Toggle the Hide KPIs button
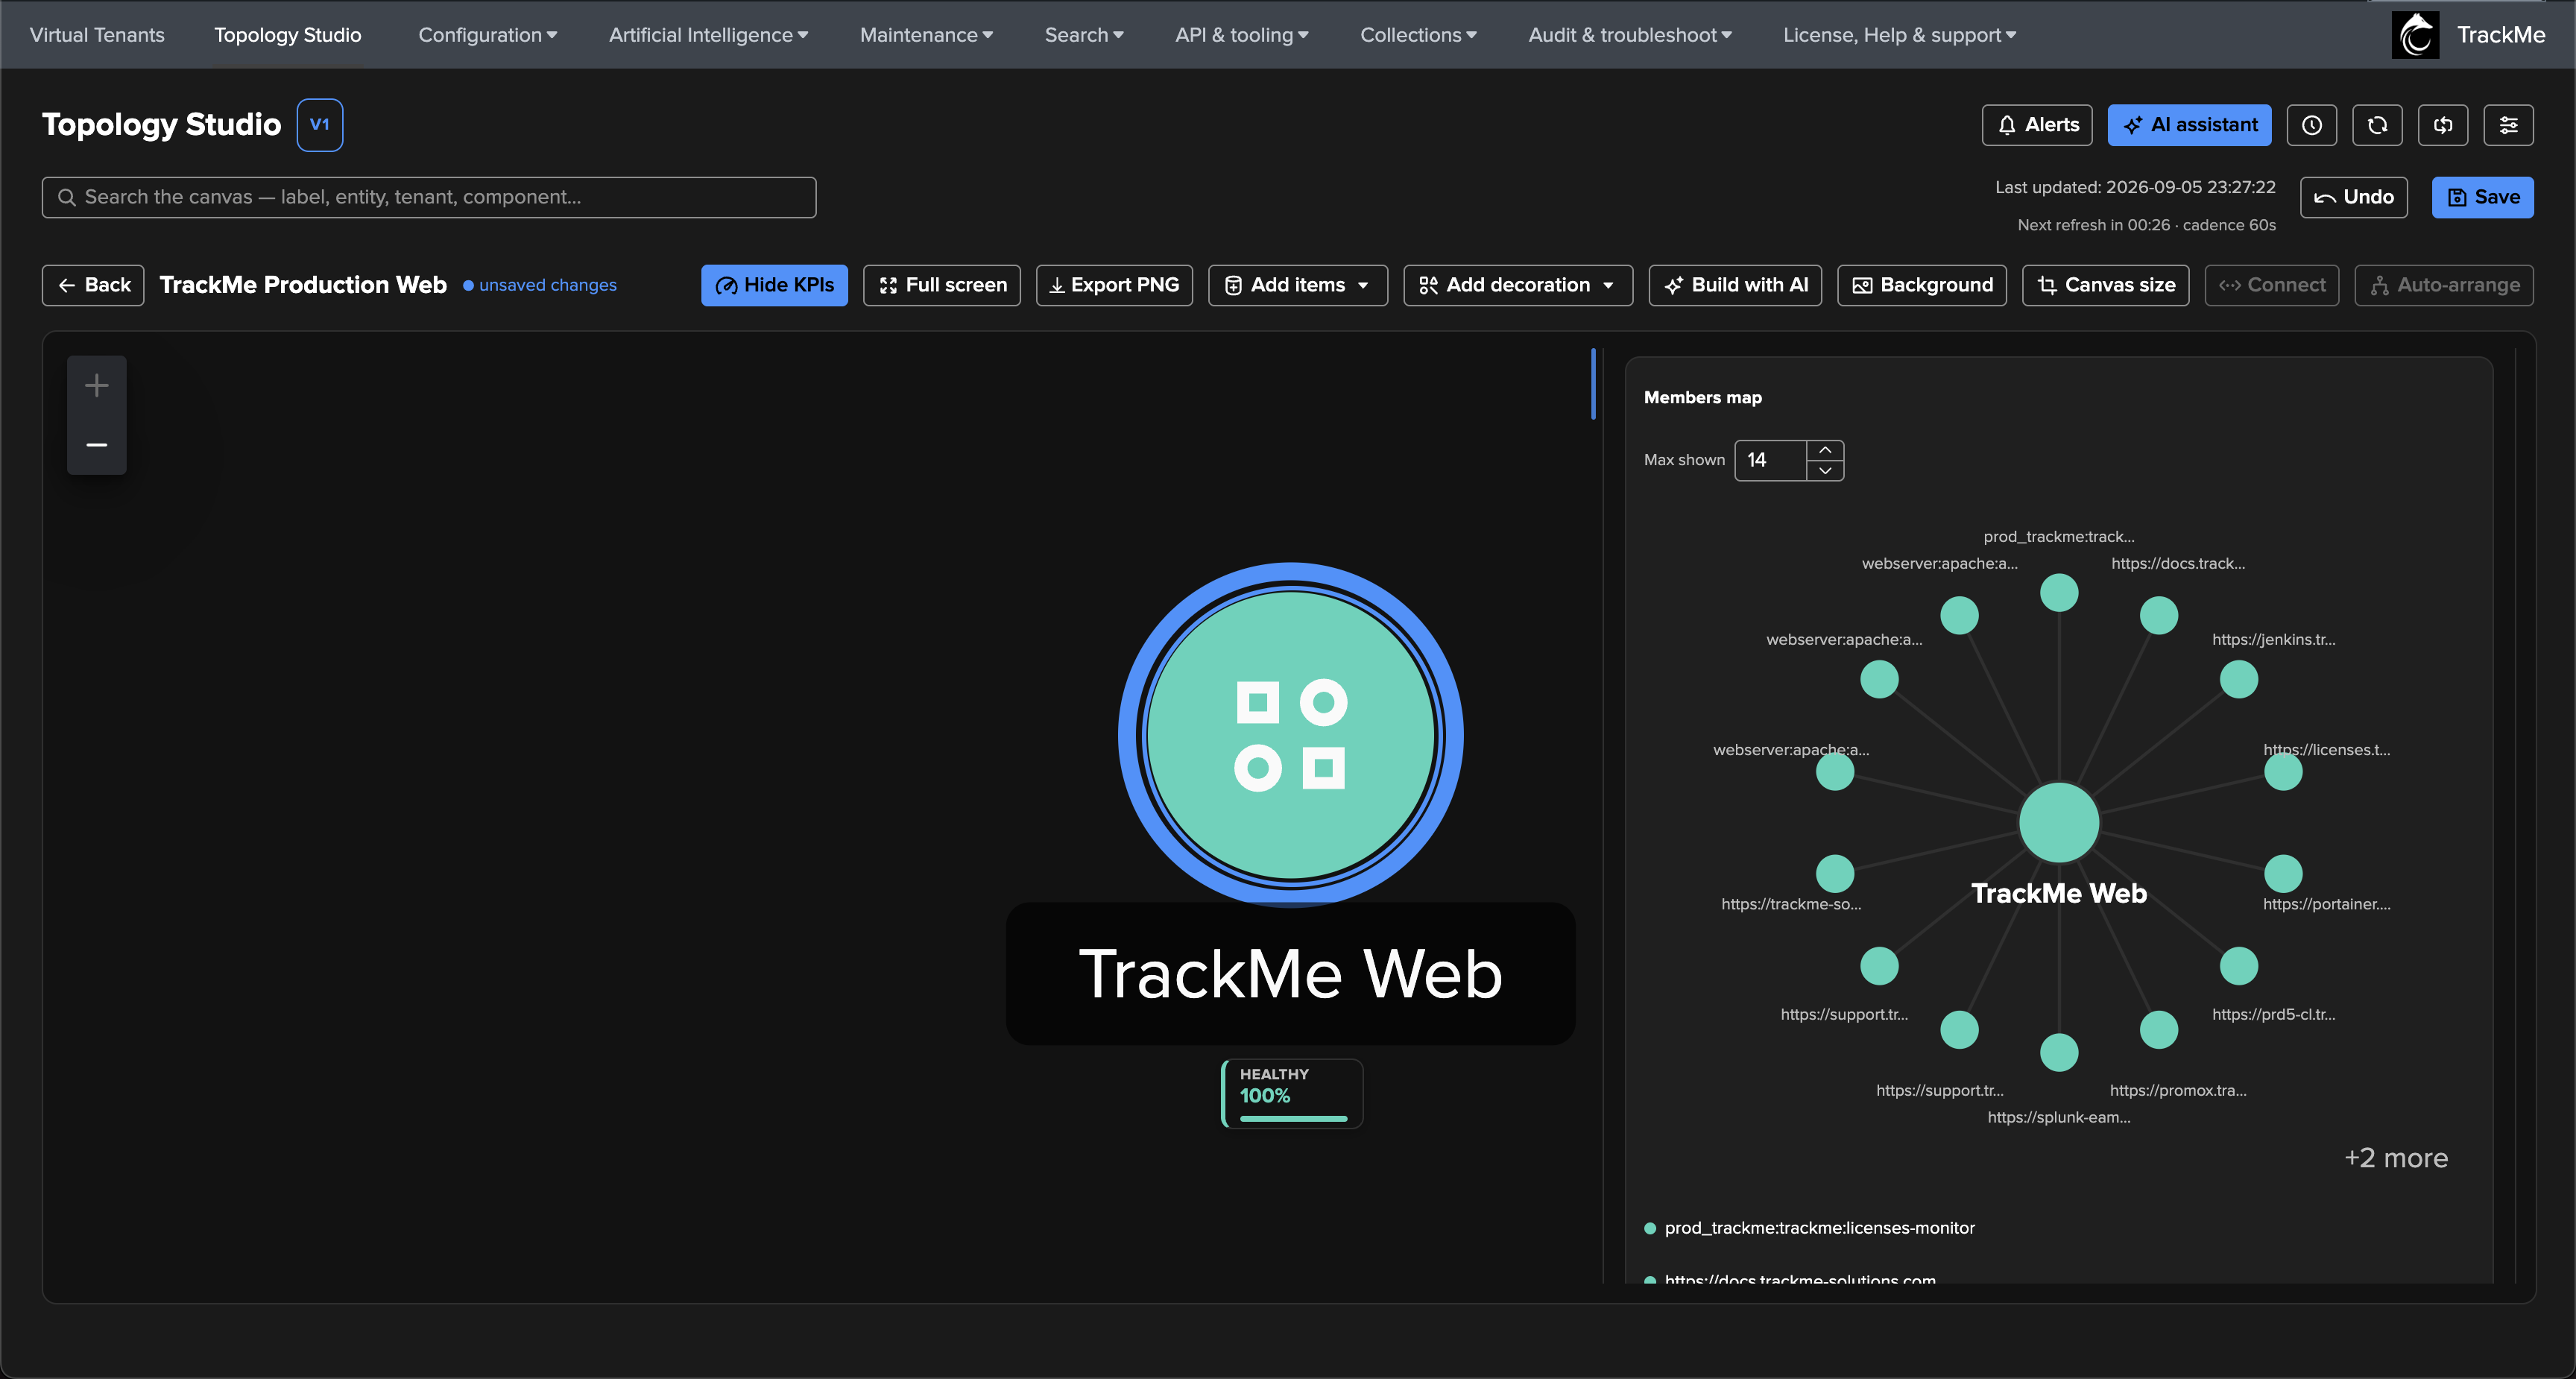The width and height of the screenshot is (2576, 1379). pos(774,285)
